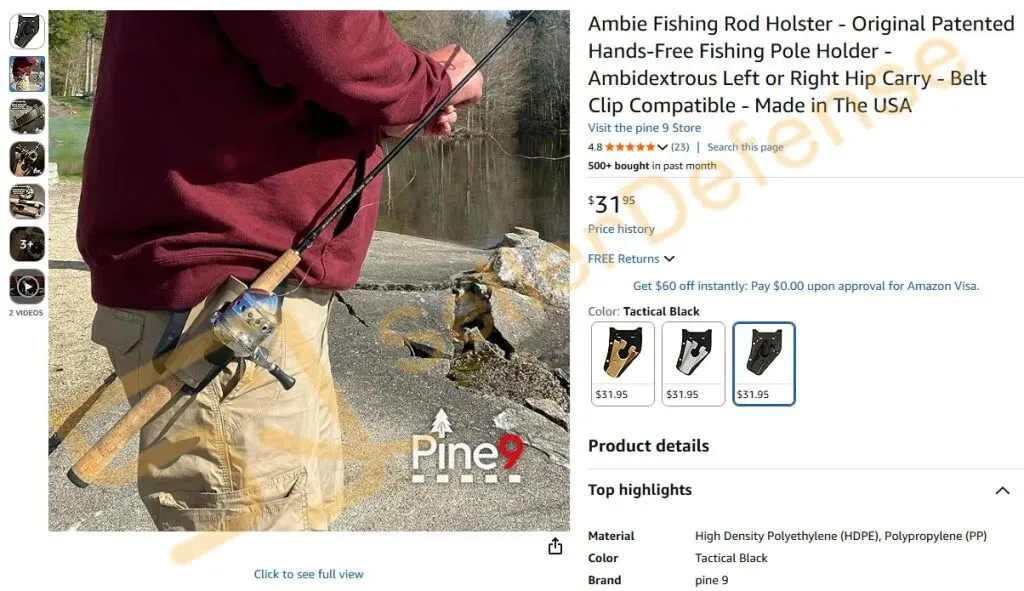Select the Tactical Black color swatch
Image resolution: width=1024 pixels, height=591 pixels.
click(763, 364)
